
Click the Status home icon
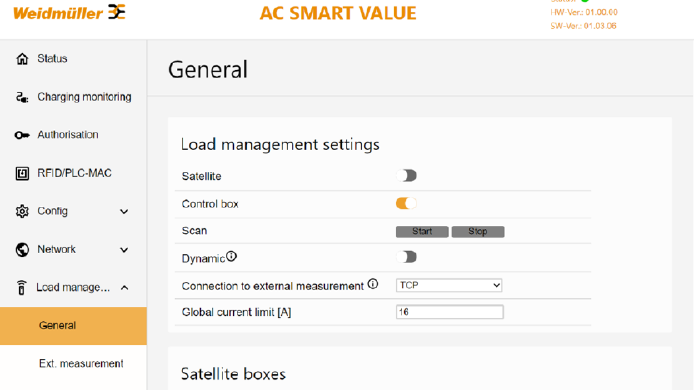22,58
